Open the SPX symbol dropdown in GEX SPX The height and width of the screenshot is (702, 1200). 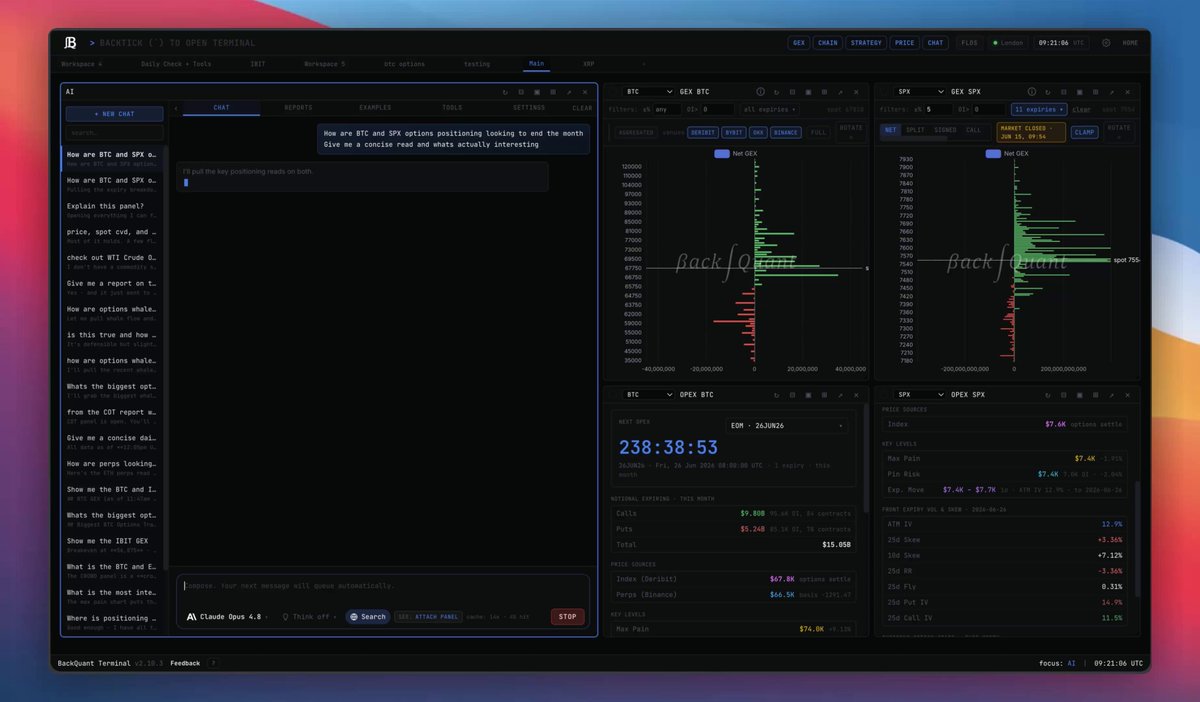tap(918, 91)
